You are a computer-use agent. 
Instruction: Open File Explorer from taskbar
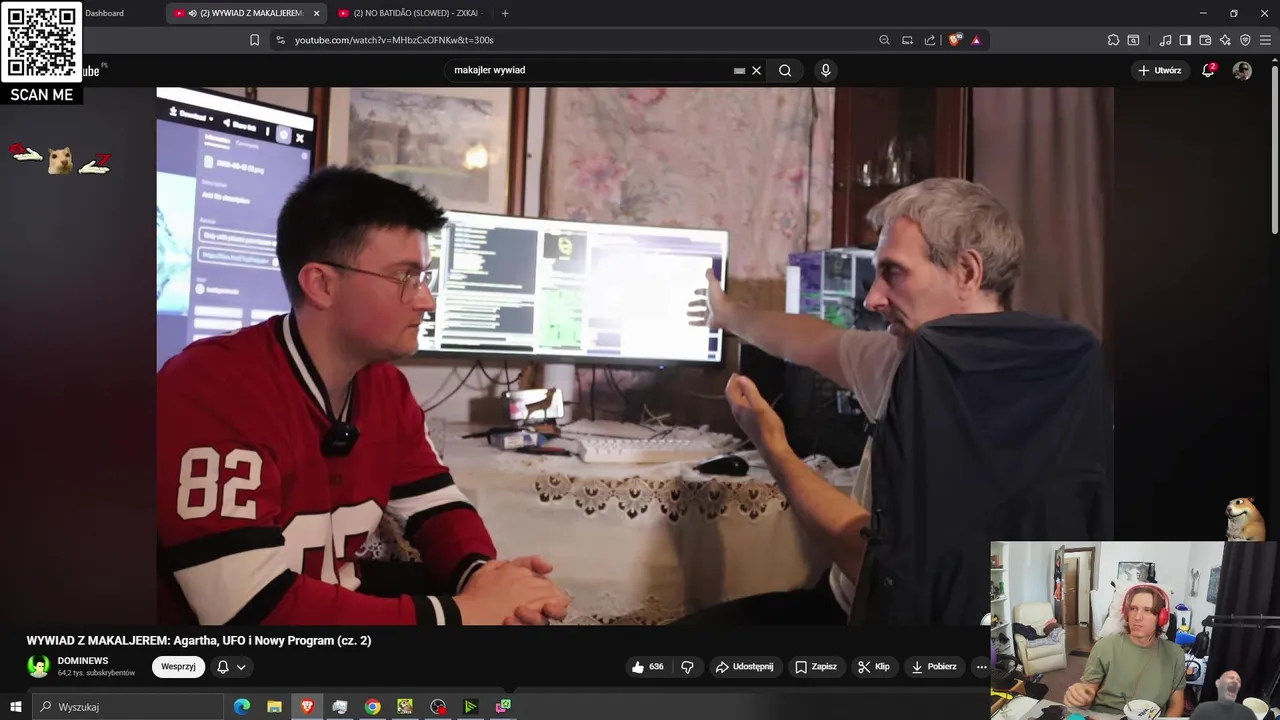coord(274,707)
